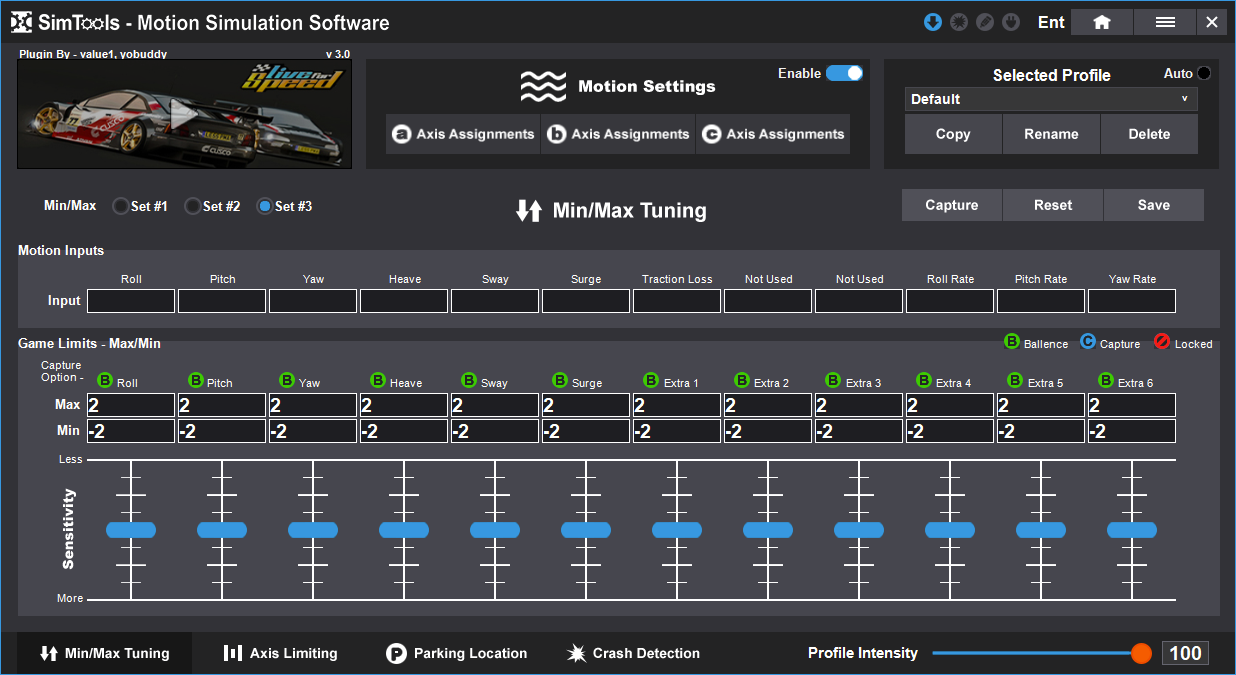Image resolution: width=1236 pixels, height=675 pixels.
Task: Open the hamburger menu
Action: click(1165, 22)
